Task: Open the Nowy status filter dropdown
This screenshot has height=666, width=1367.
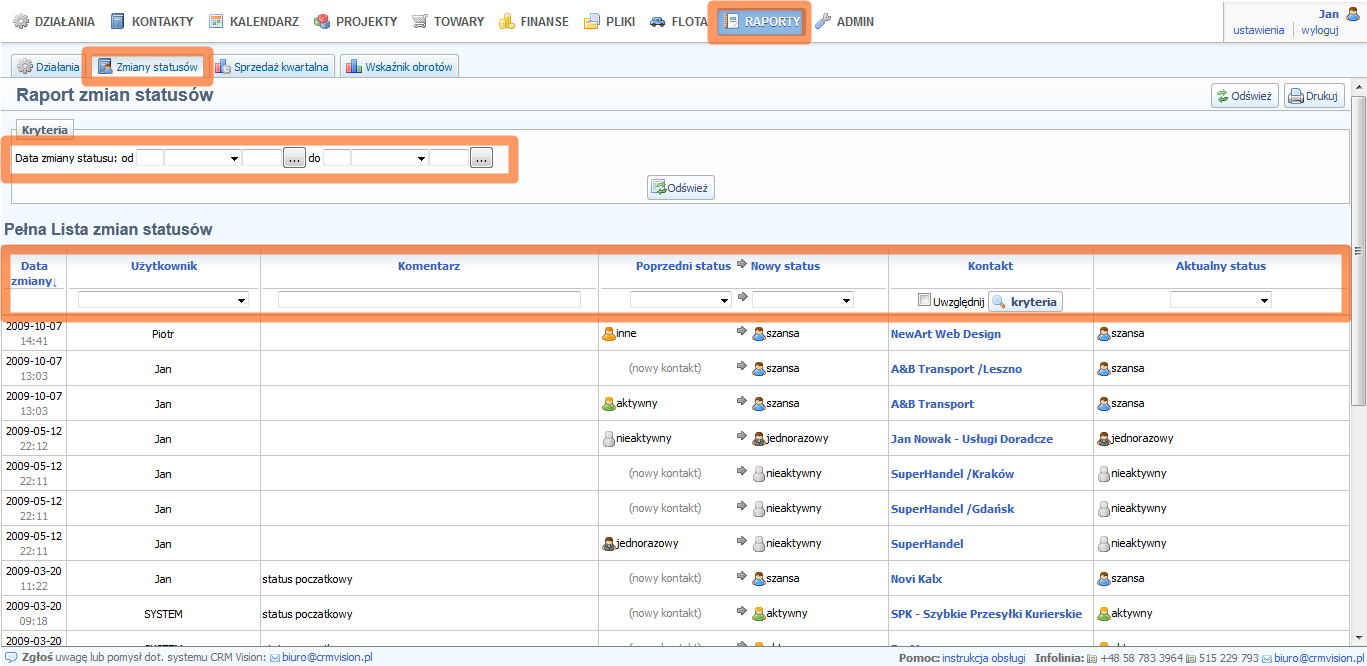Action: tap(802, 300)
